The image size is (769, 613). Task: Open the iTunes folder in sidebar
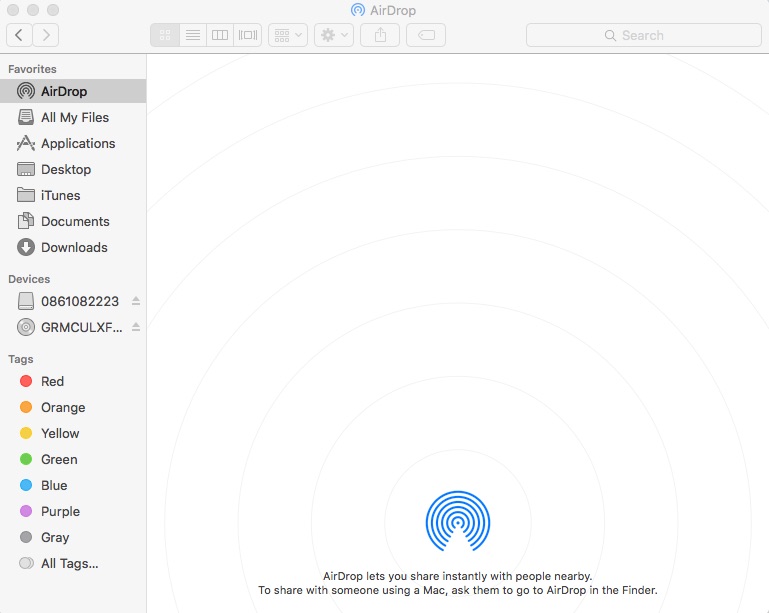point(73,195)
